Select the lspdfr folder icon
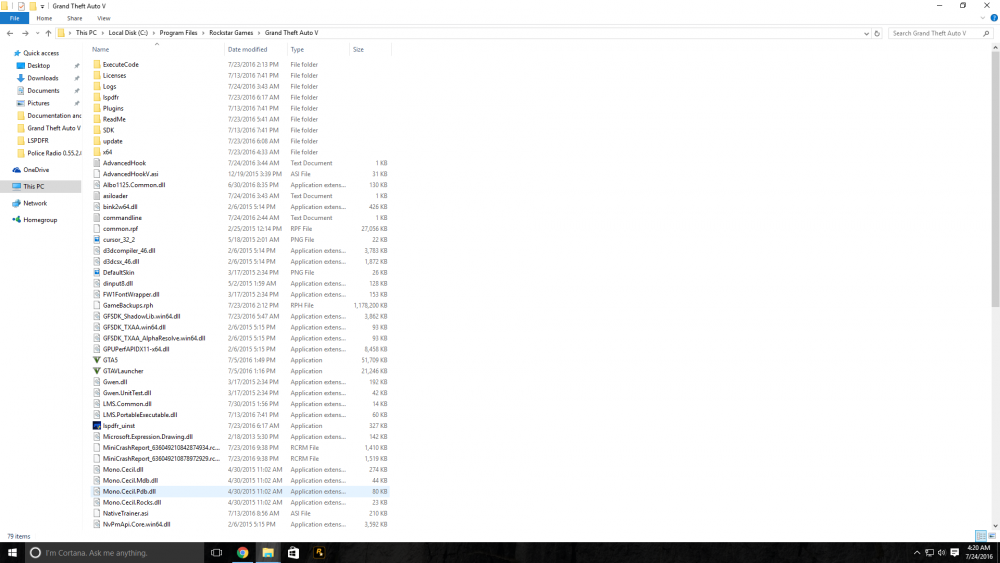 (x=97, y=97)
